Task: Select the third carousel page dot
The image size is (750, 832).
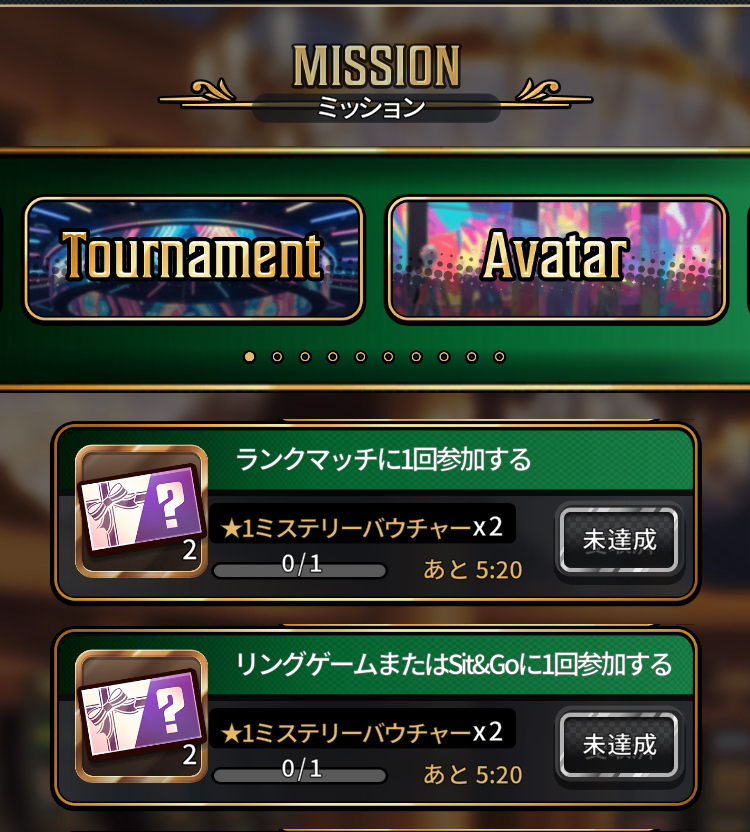Action: [x=305, y=357]
